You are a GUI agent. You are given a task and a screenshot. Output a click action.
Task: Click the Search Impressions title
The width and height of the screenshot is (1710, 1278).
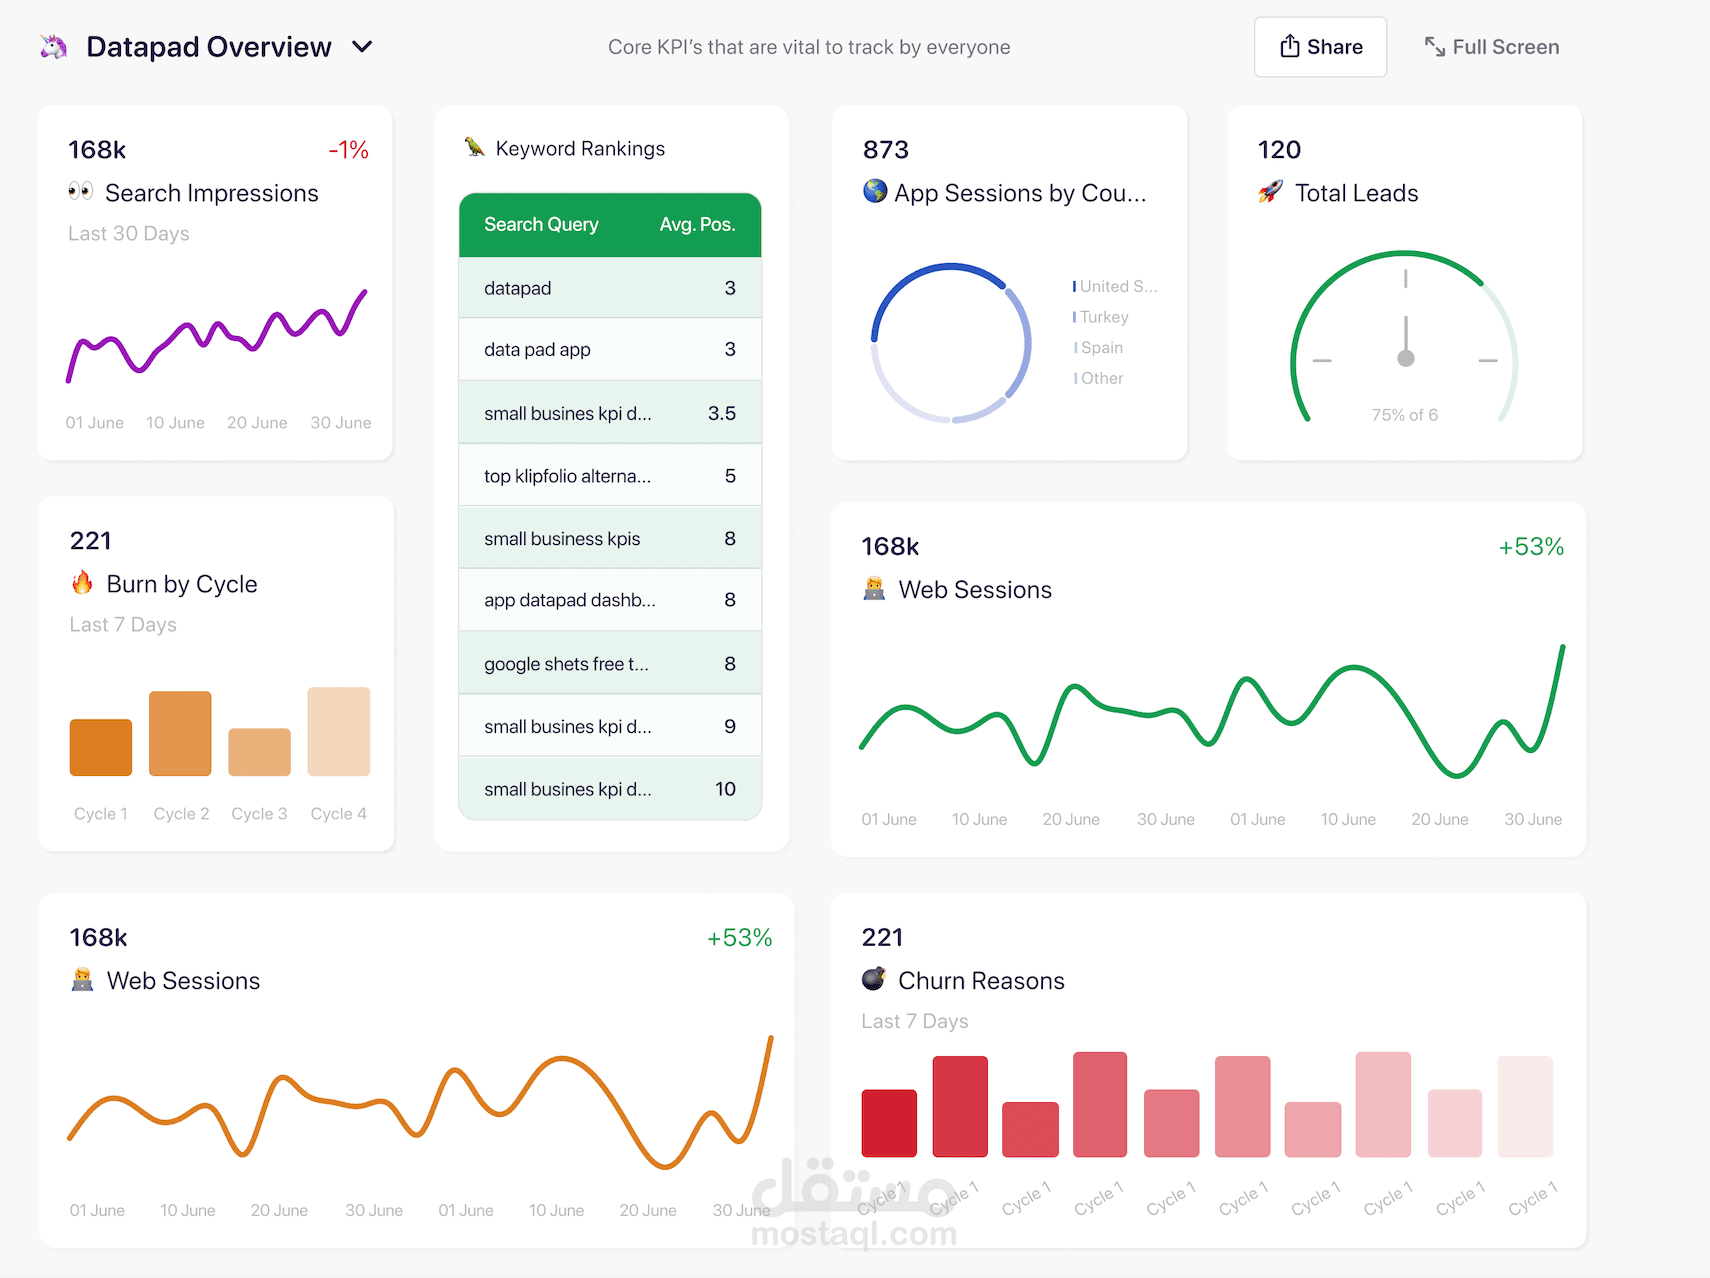point(212,193)
